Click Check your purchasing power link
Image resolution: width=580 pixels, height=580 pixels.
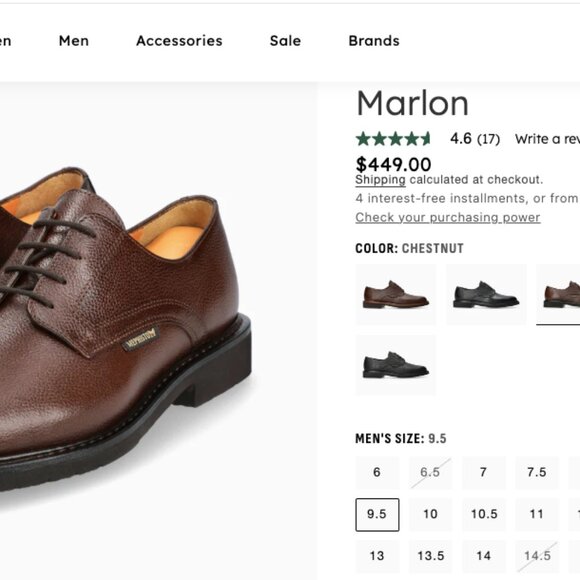pos(448,217)
